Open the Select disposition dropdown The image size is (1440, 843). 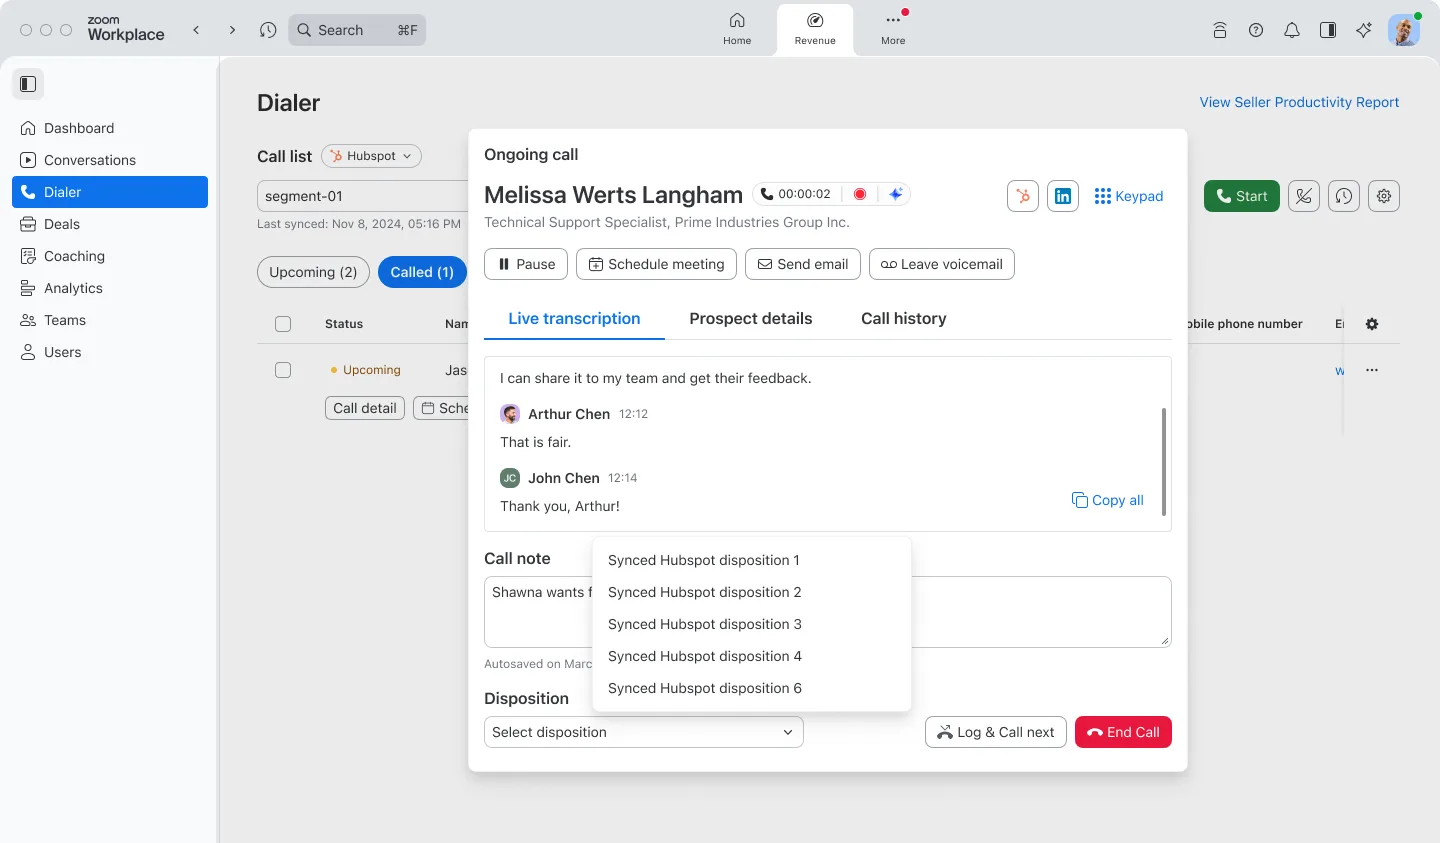tap(643, 731)
